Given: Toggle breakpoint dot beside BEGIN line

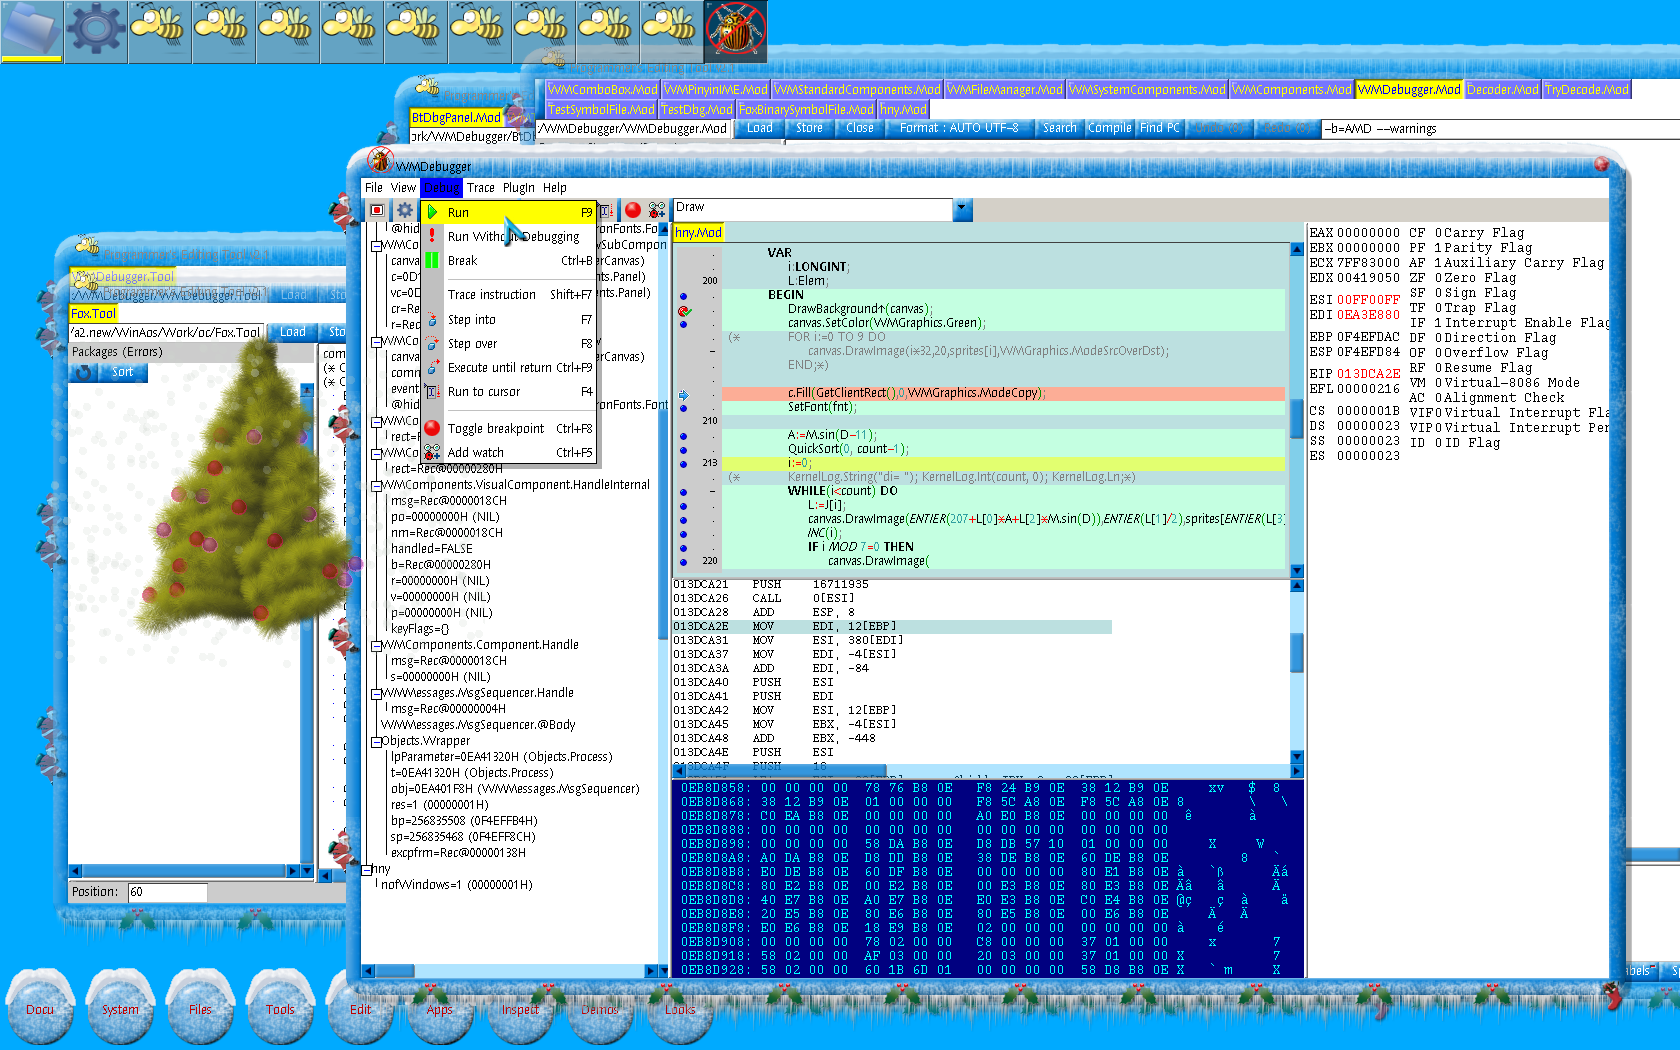Looking at the screenshot, I should pyautogui.click(x=684, y=297).
